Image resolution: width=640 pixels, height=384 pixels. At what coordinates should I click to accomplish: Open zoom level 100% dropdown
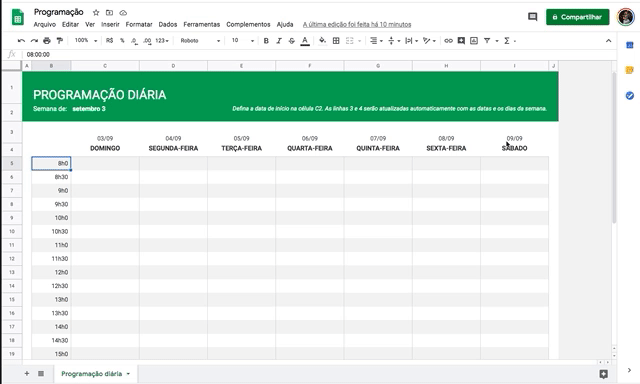coord(85,40)
